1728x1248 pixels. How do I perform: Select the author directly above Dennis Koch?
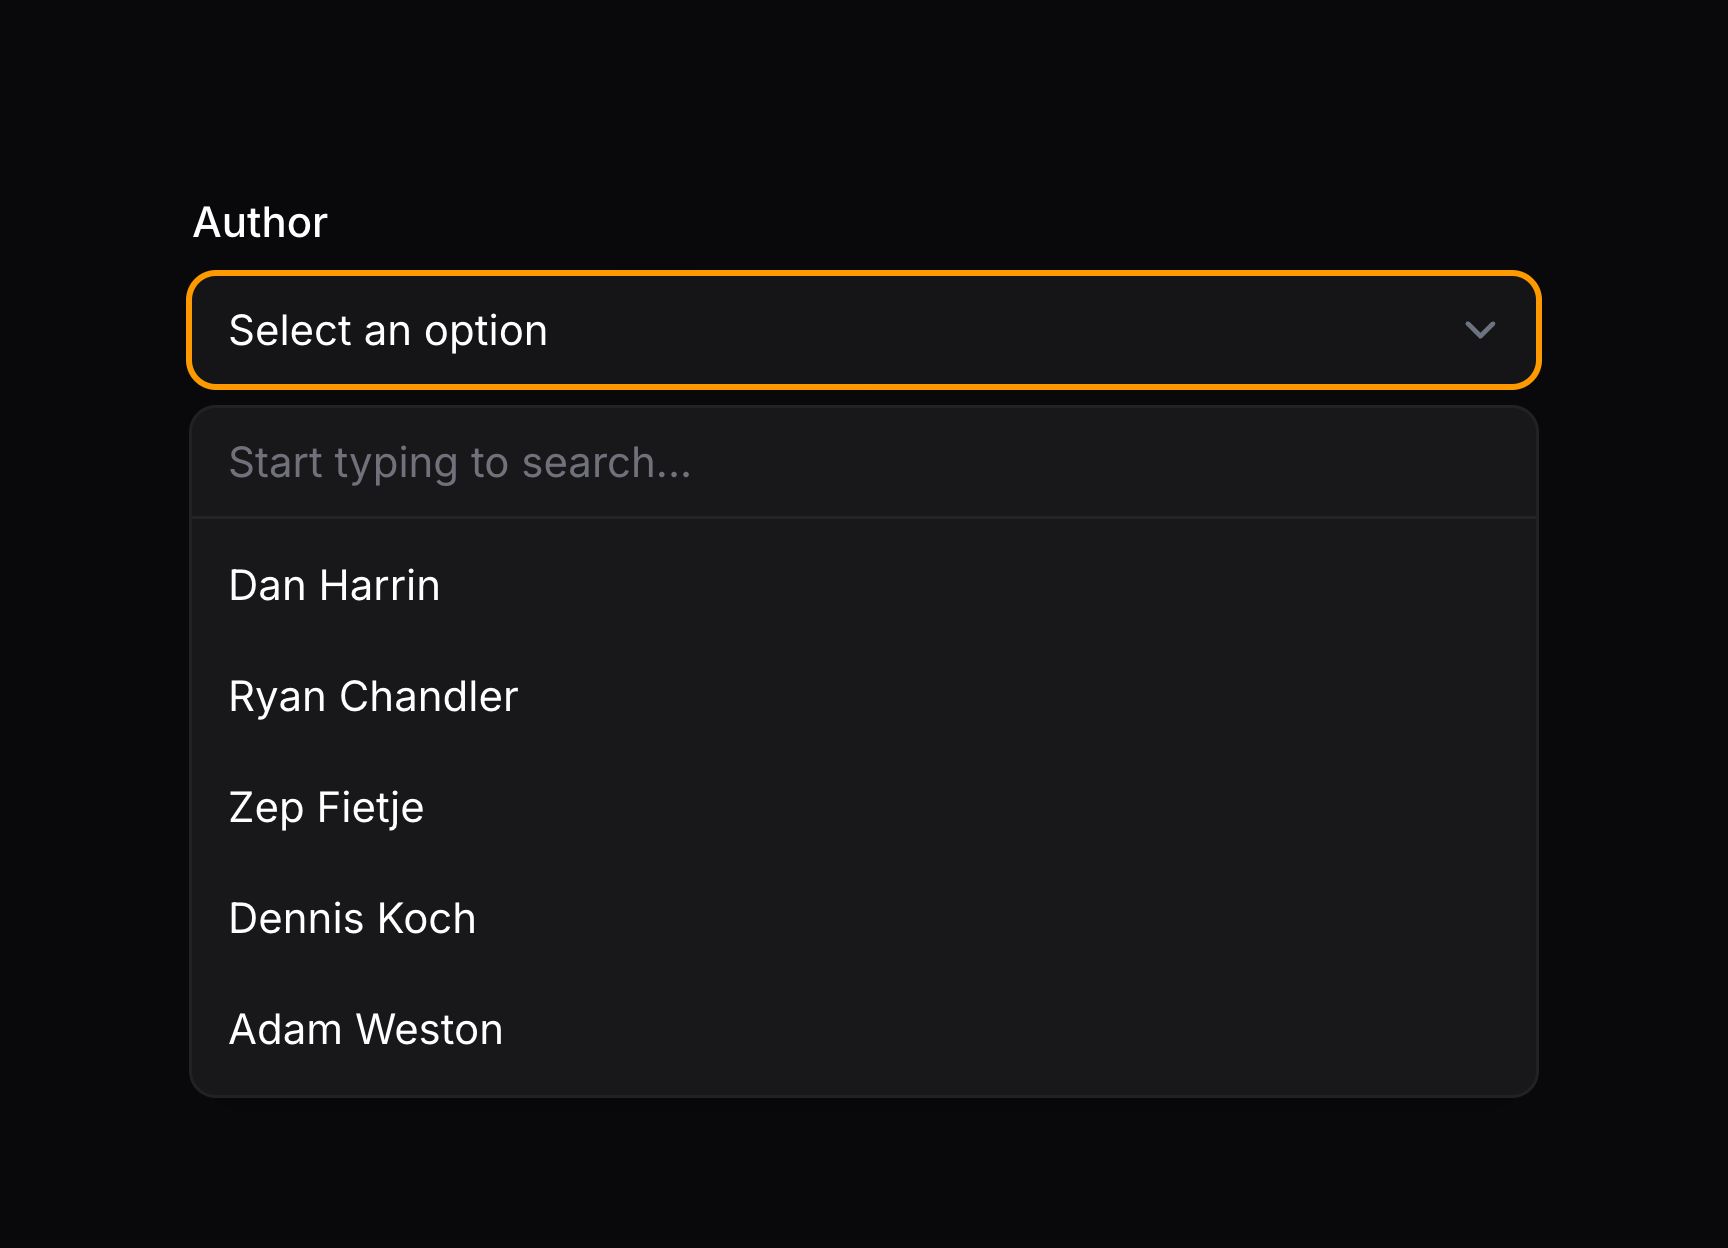point(327,807)
